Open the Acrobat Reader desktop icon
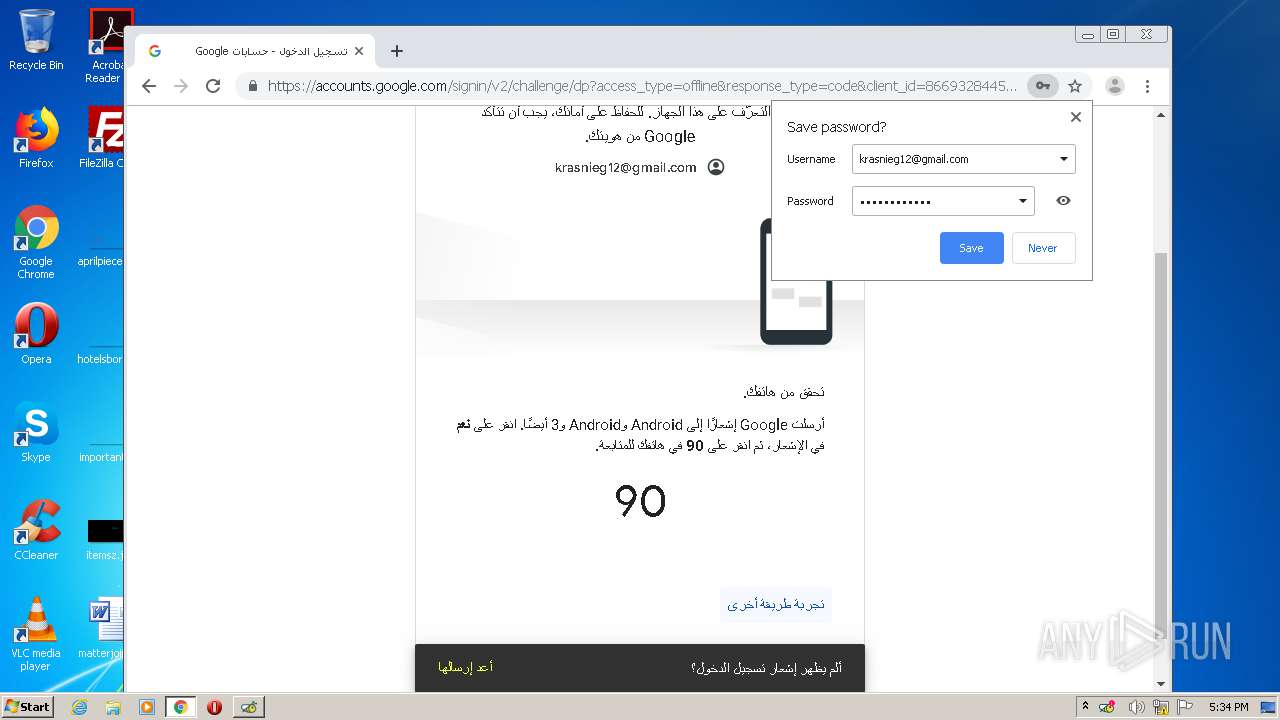The width and height of the screenshot is (1280, 720). pos(107,46)
